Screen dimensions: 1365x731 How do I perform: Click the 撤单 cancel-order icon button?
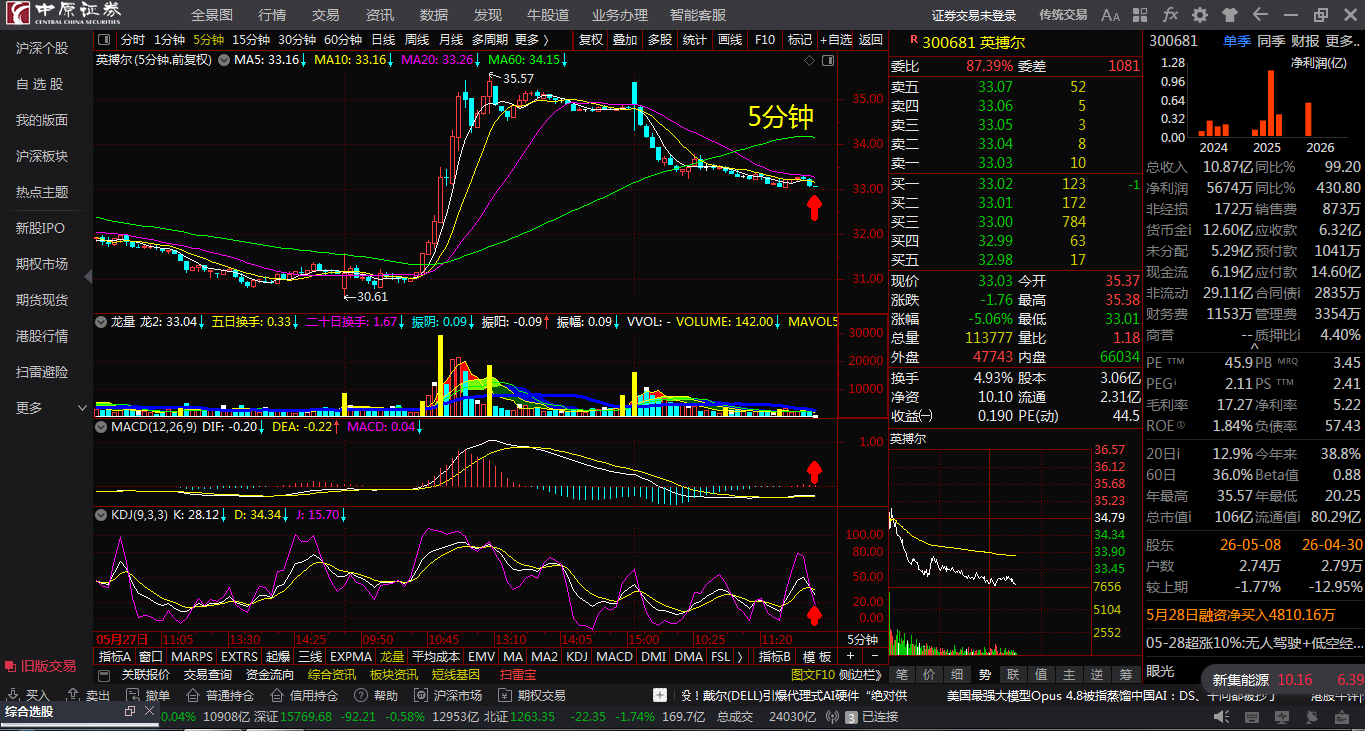pos(148,695)
